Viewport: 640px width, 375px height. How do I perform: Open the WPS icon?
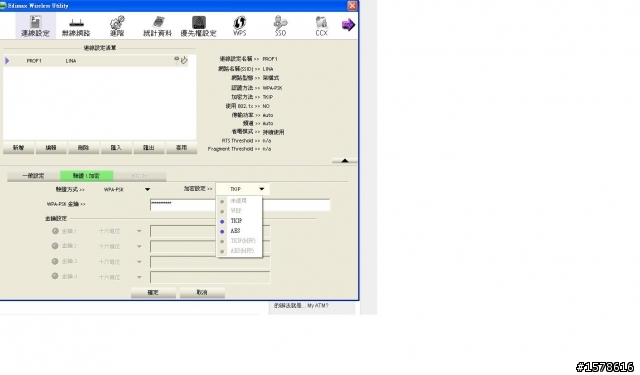pos(240,25)
